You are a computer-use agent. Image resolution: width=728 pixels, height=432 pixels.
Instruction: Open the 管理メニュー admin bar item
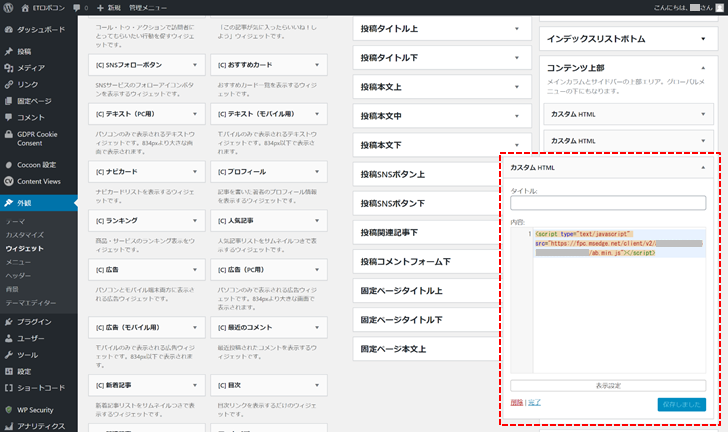[x=148, y=8]
